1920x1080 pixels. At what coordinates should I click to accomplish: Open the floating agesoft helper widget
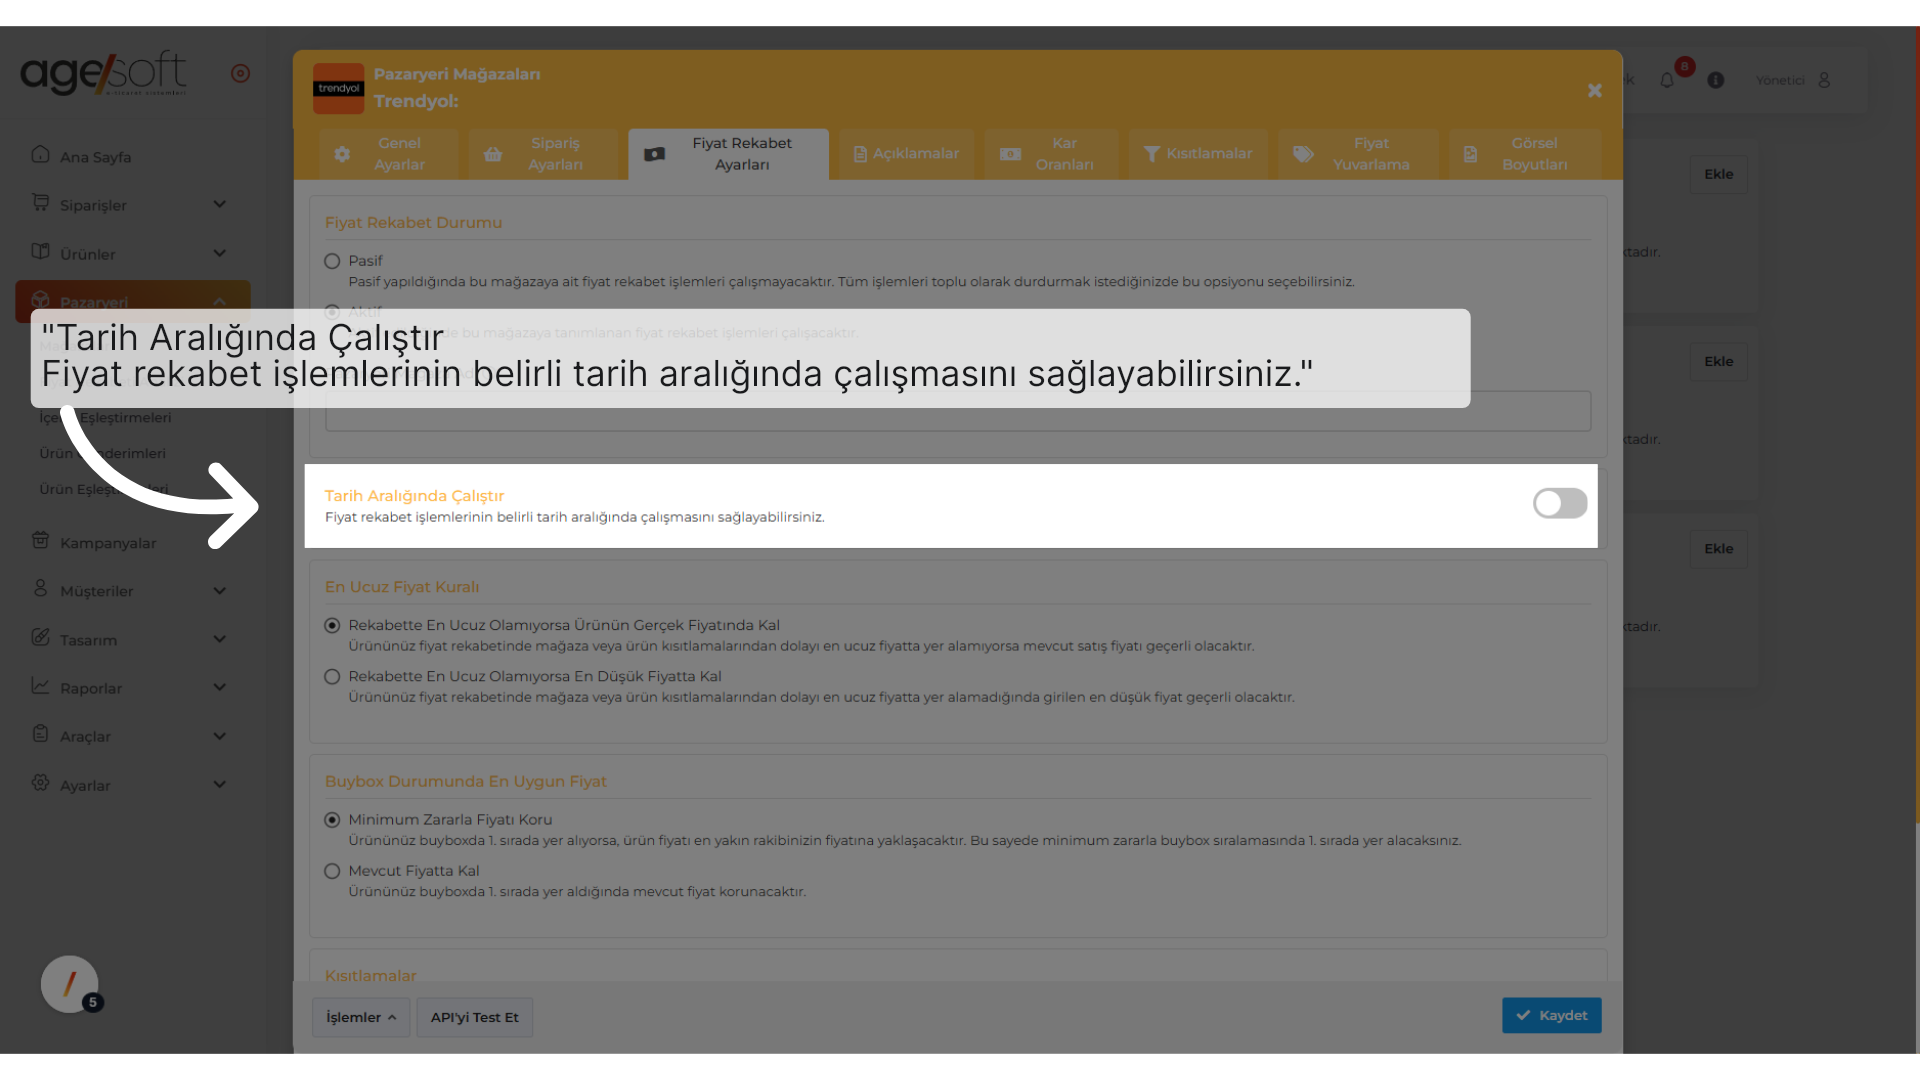click(70, 984)
